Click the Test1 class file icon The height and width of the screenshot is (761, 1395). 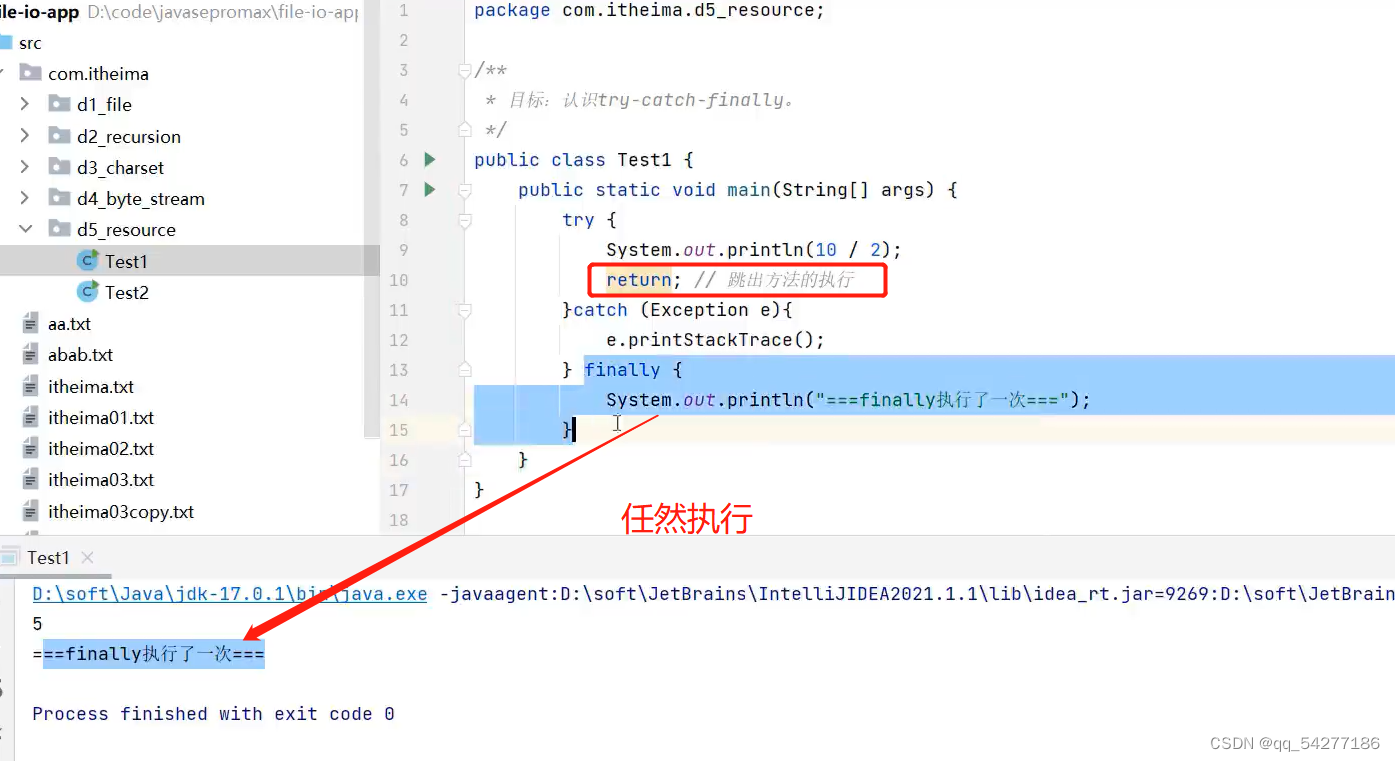(88, 261)
